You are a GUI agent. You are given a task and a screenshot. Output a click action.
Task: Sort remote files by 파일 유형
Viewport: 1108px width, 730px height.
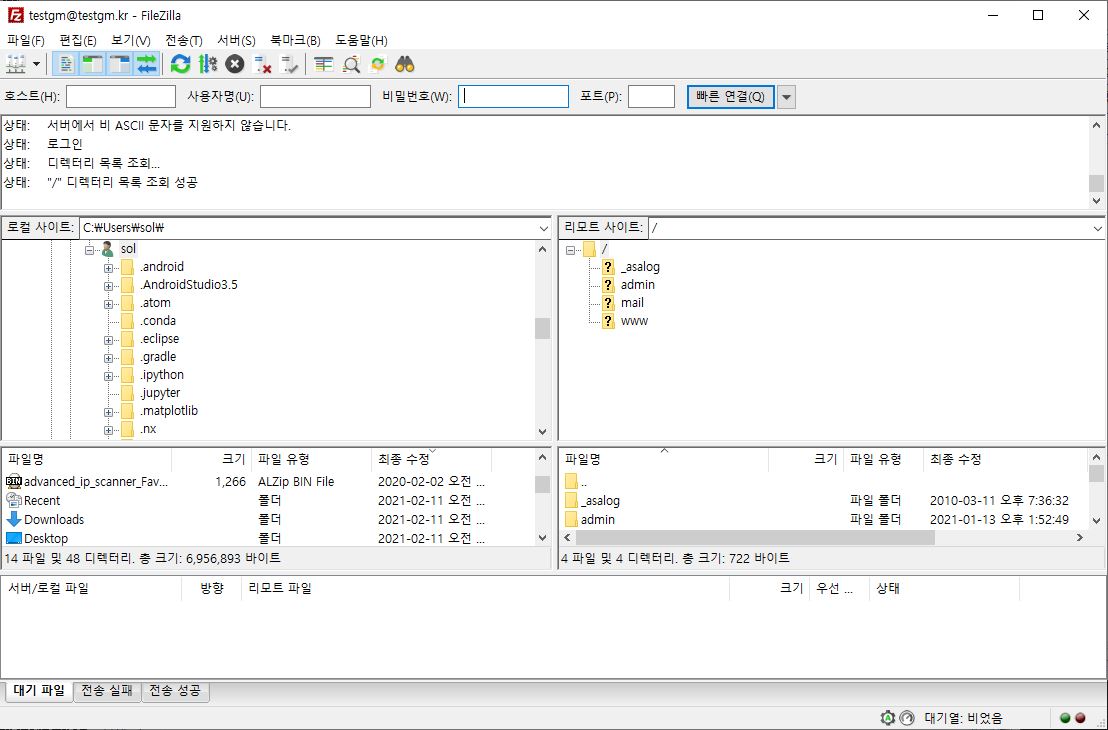(883, 459)
